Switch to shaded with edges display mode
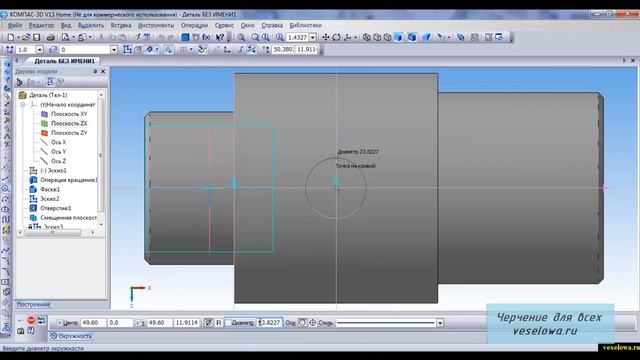 [x=412, y=37]
